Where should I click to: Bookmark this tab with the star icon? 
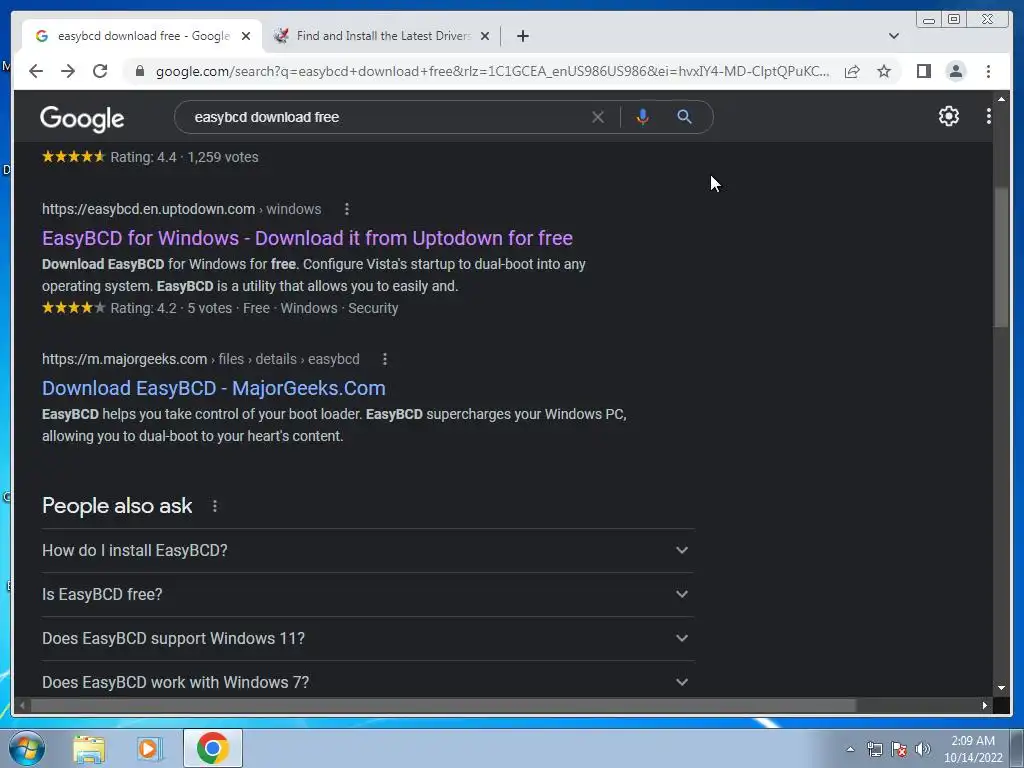click(x=884, y=71)
